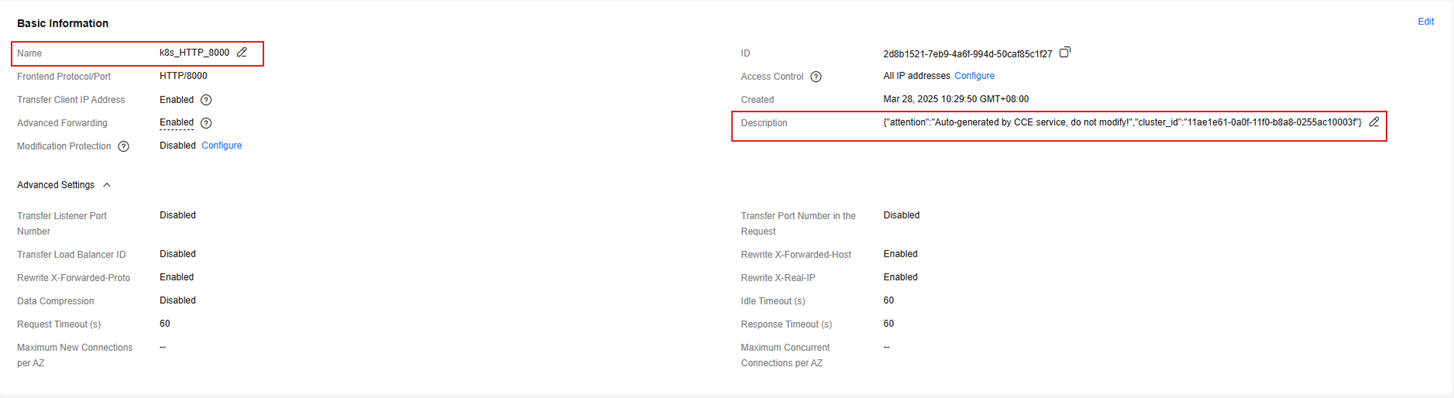1454x398 pixels.
Task: Show the Modification Protection help tooltip icon
Action: [124, 146]
